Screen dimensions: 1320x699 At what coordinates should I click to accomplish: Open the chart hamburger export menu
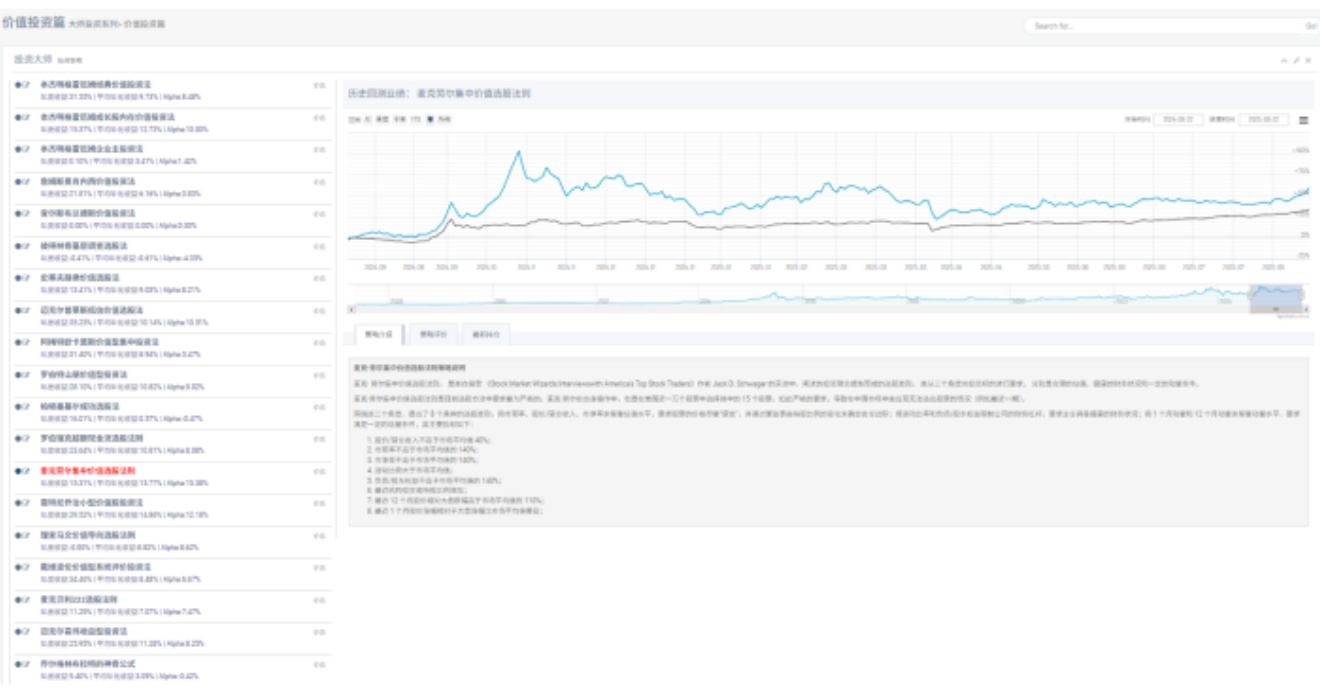click(1303, 119)
